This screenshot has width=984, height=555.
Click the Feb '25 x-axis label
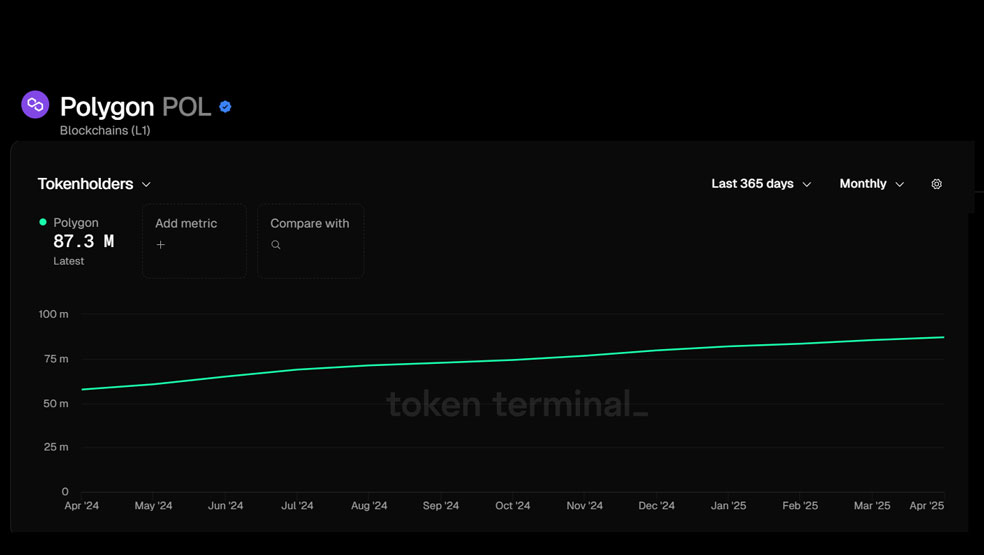(800, 505)
